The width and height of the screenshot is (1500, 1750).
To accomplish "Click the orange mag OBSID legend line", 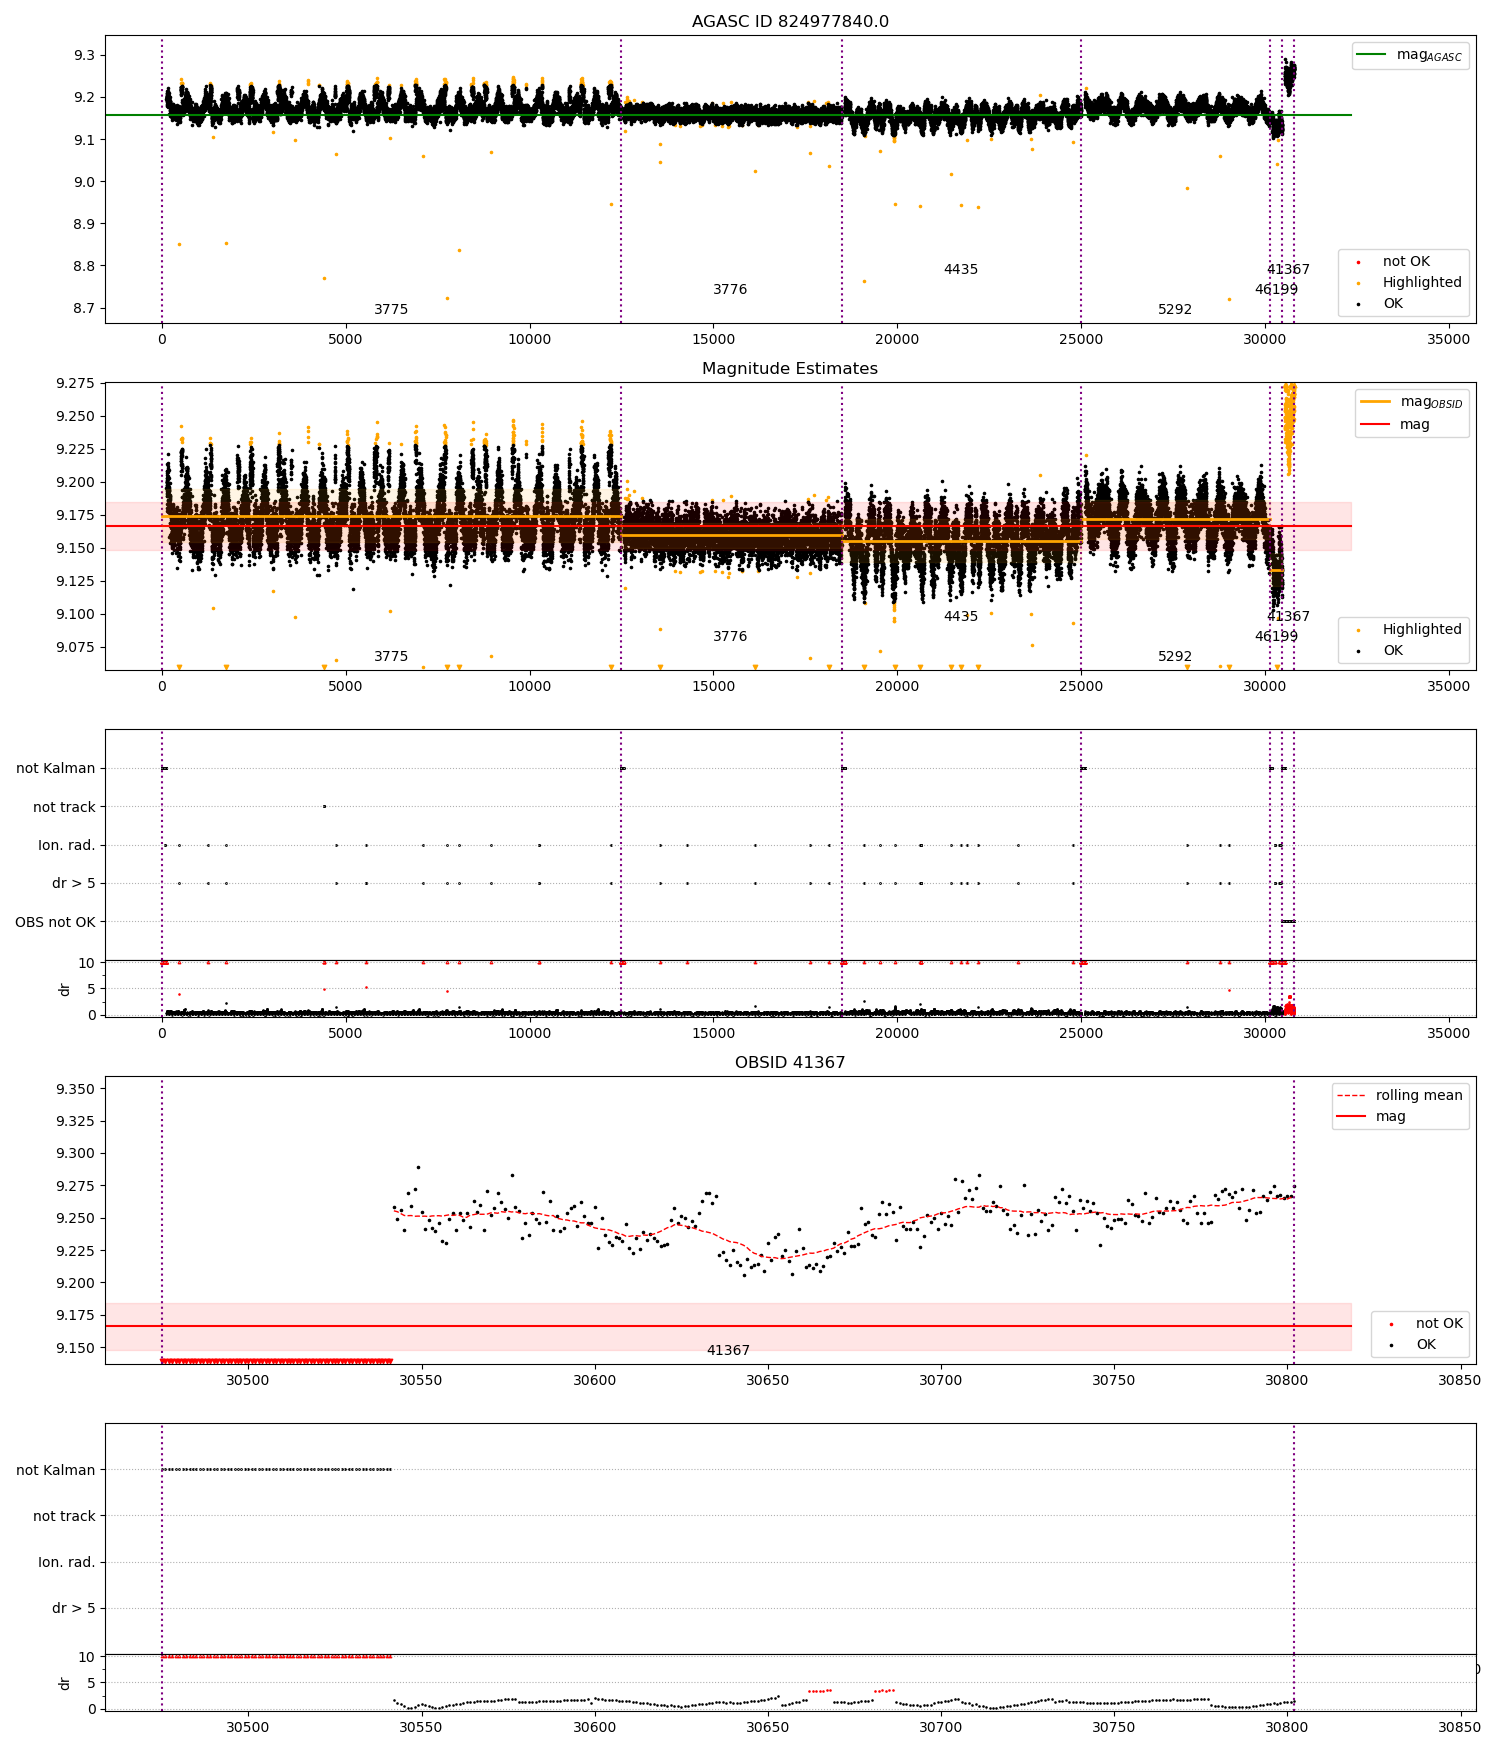I will click(1376, 401).
